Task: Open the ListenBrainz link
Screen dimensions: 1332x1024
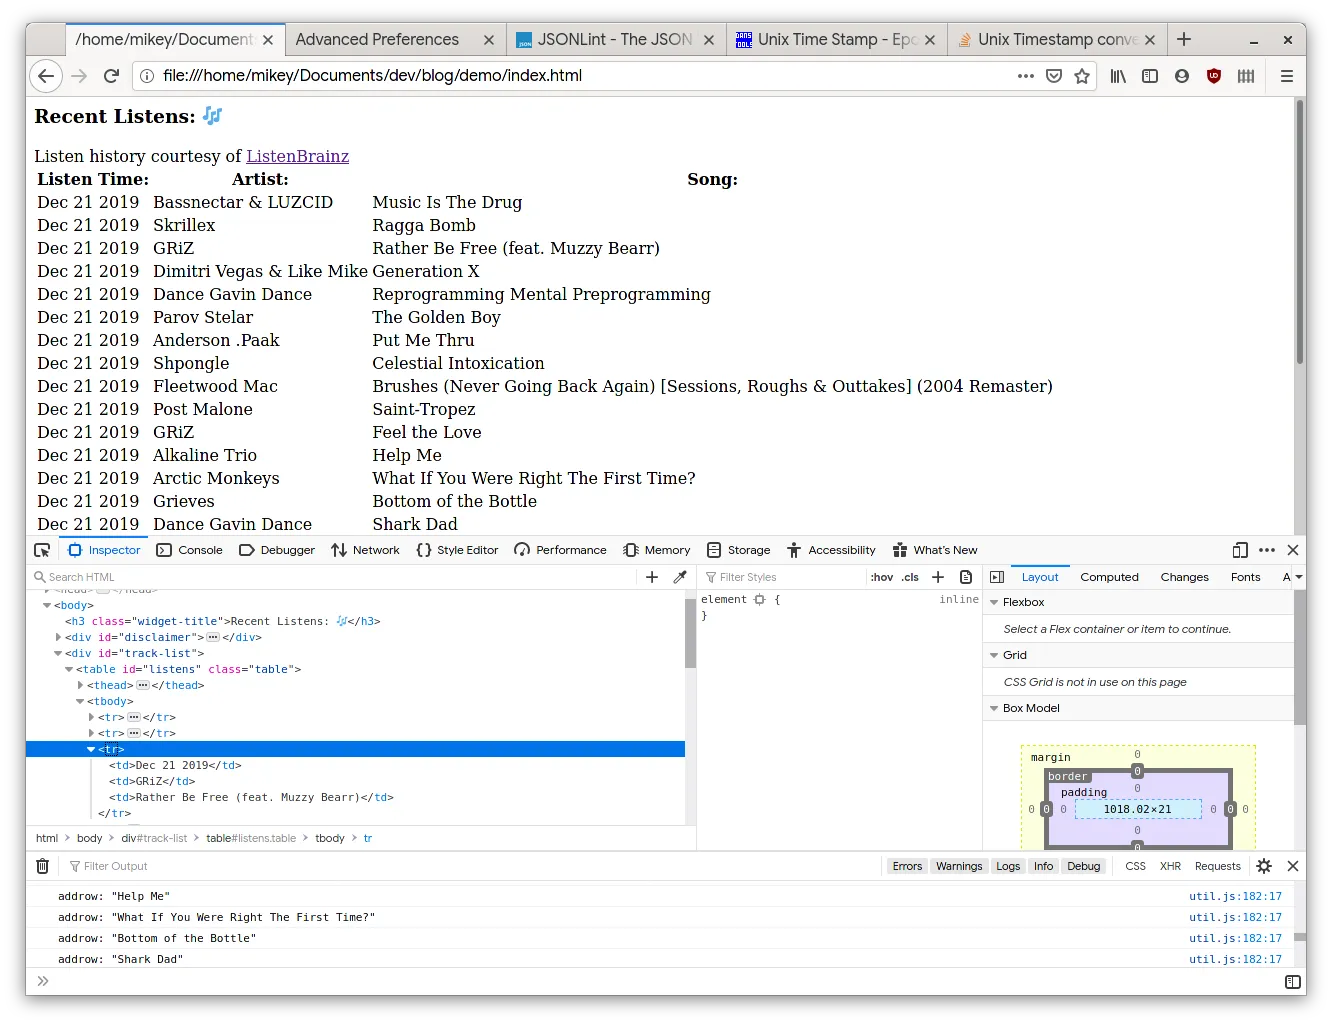Action: point(298,156)
